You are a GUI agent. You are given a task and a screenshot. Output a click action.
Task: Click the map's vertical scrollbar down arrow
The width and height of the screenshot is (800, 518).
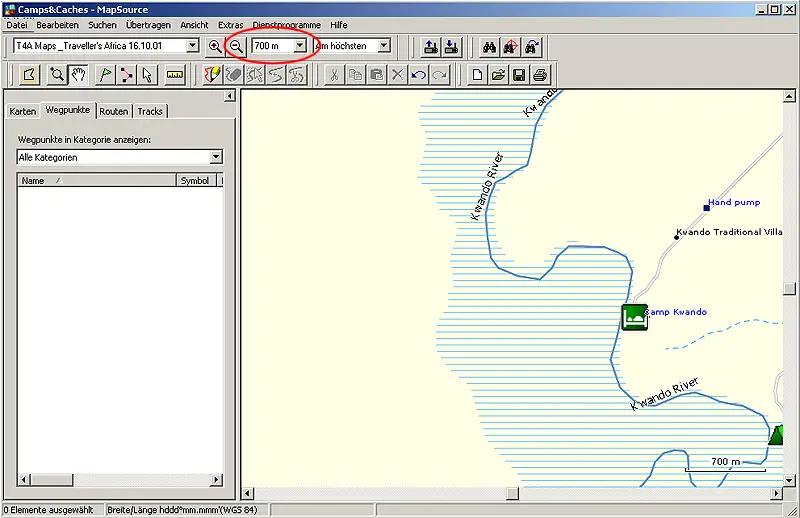[x=789, y=480]
